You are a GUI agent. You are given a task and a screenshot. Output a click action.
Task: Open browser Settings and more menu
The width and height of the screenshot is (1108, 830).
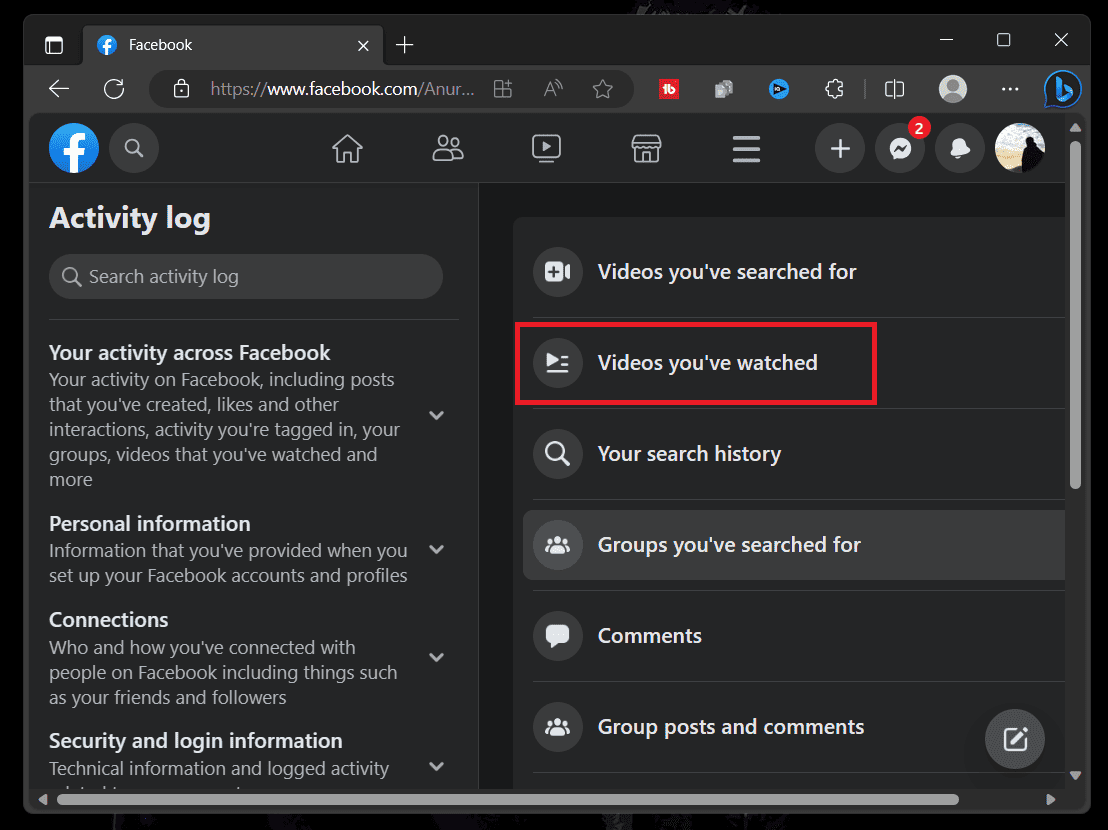(x=1010, y=89)
